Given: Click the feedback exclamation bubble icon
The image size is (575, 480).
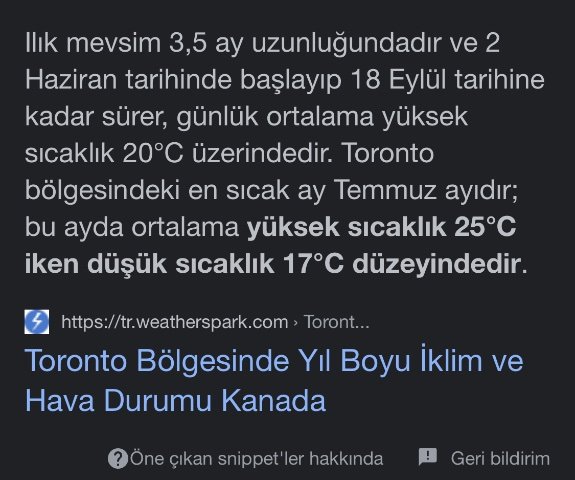Looking at the screenshot, I should point(428,457).
